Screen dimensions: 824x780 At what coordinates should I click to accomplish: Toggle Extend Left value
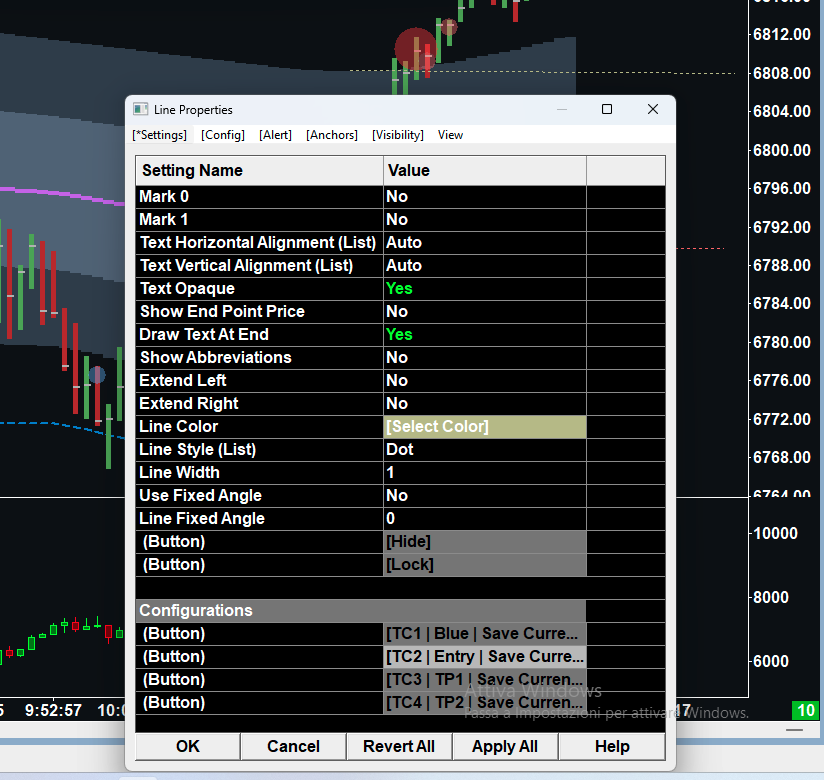[x=485, y=381]
